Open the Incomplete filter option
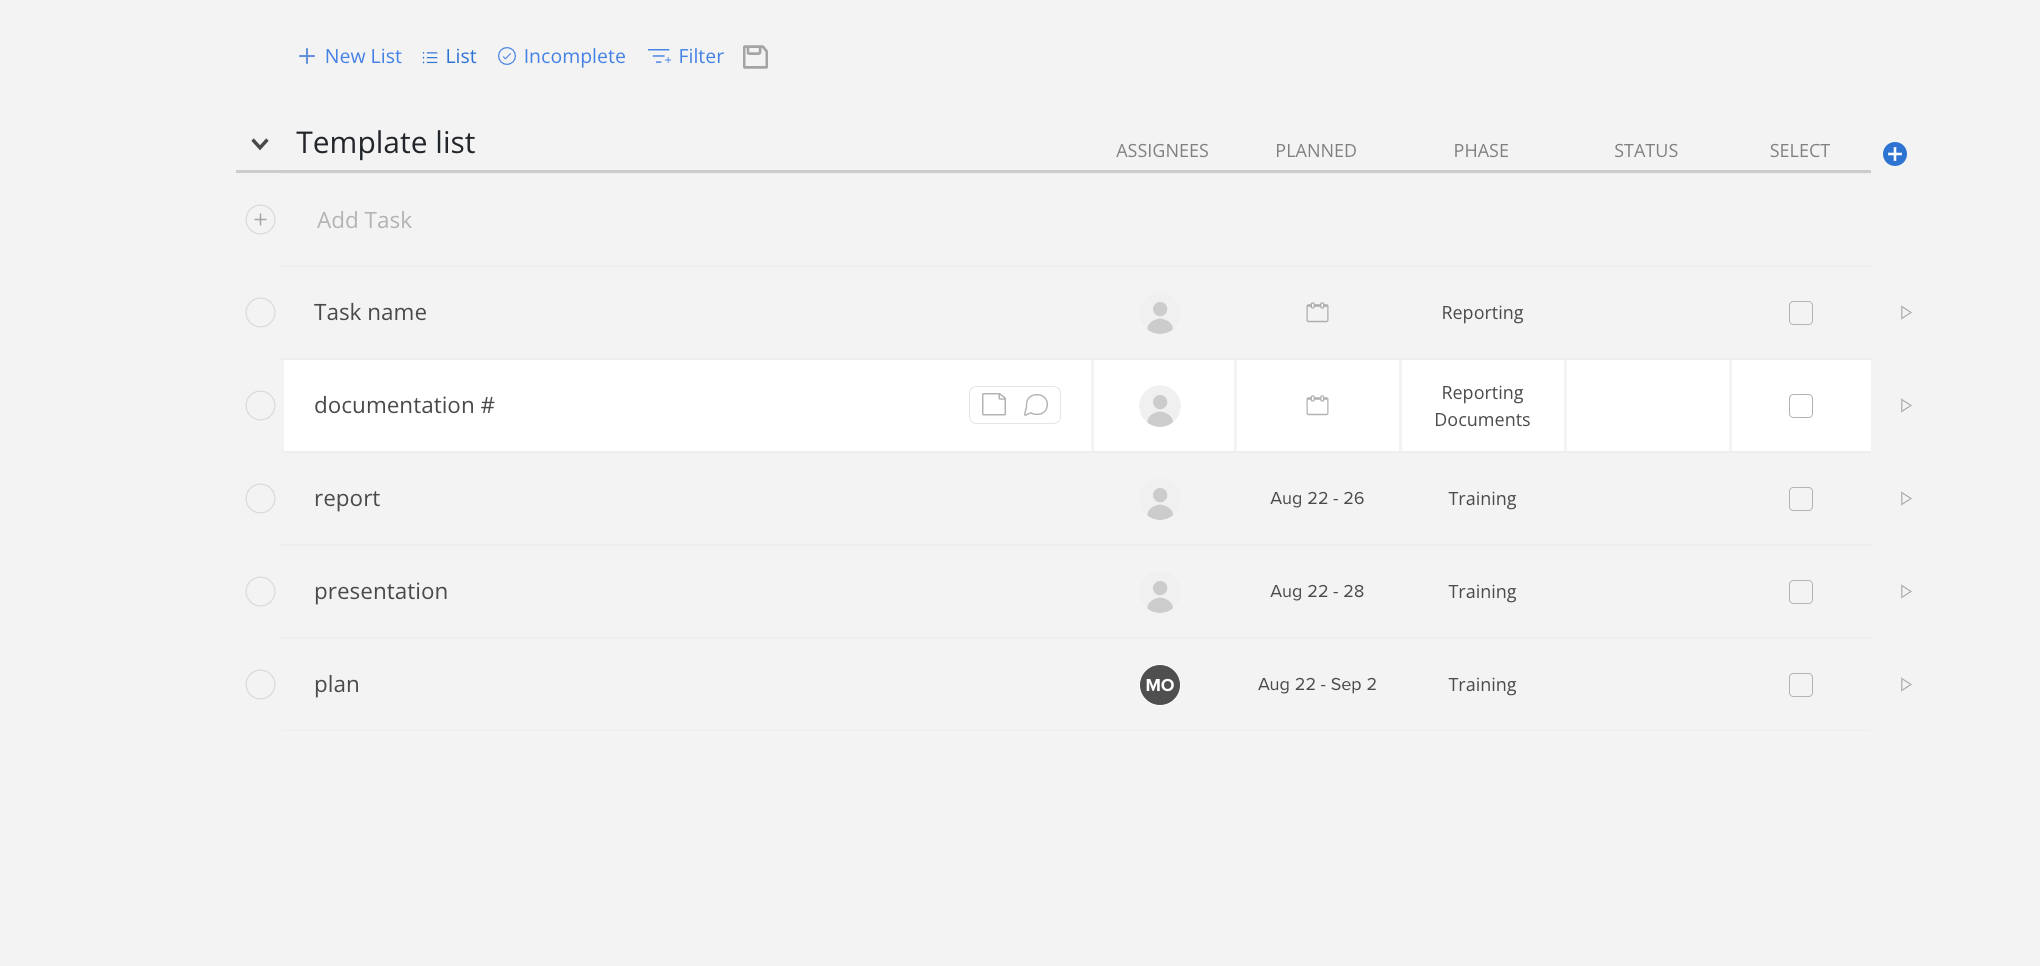This screenshot has height=966, width=2040. click(x=560, y=56)
